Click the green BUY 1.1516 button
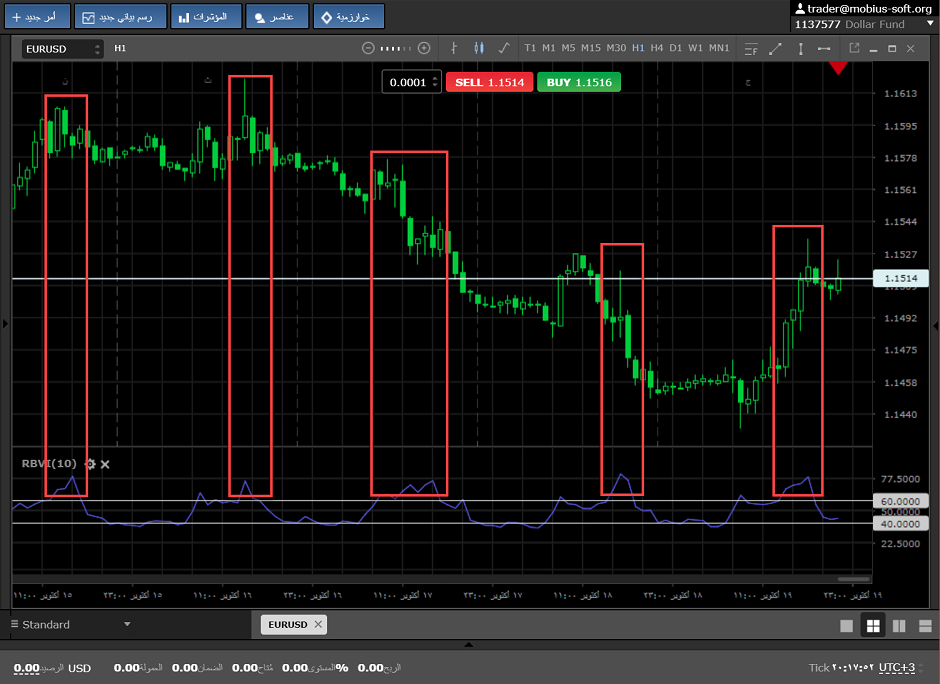The image size is (940, 684). pos(579,82)
